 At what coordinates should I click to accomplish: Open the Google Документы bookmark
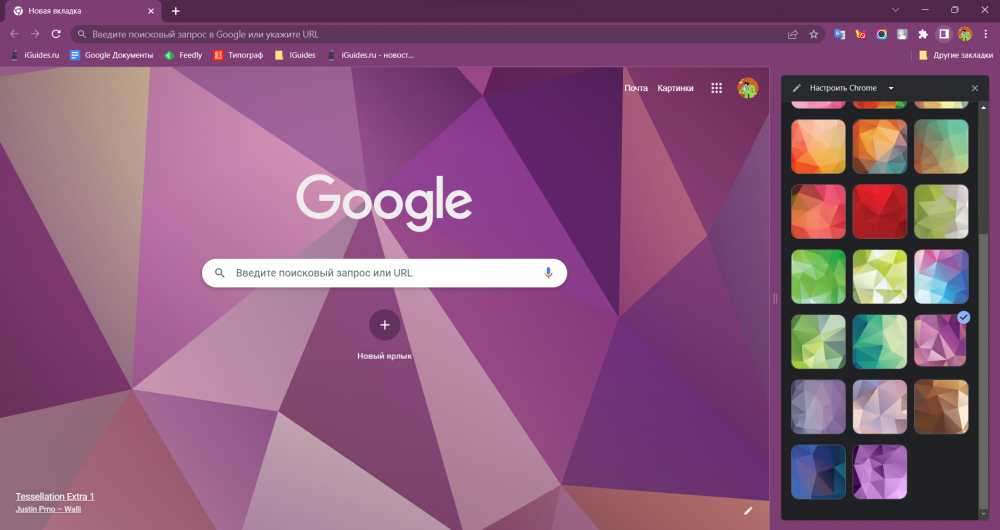[112, 55]
